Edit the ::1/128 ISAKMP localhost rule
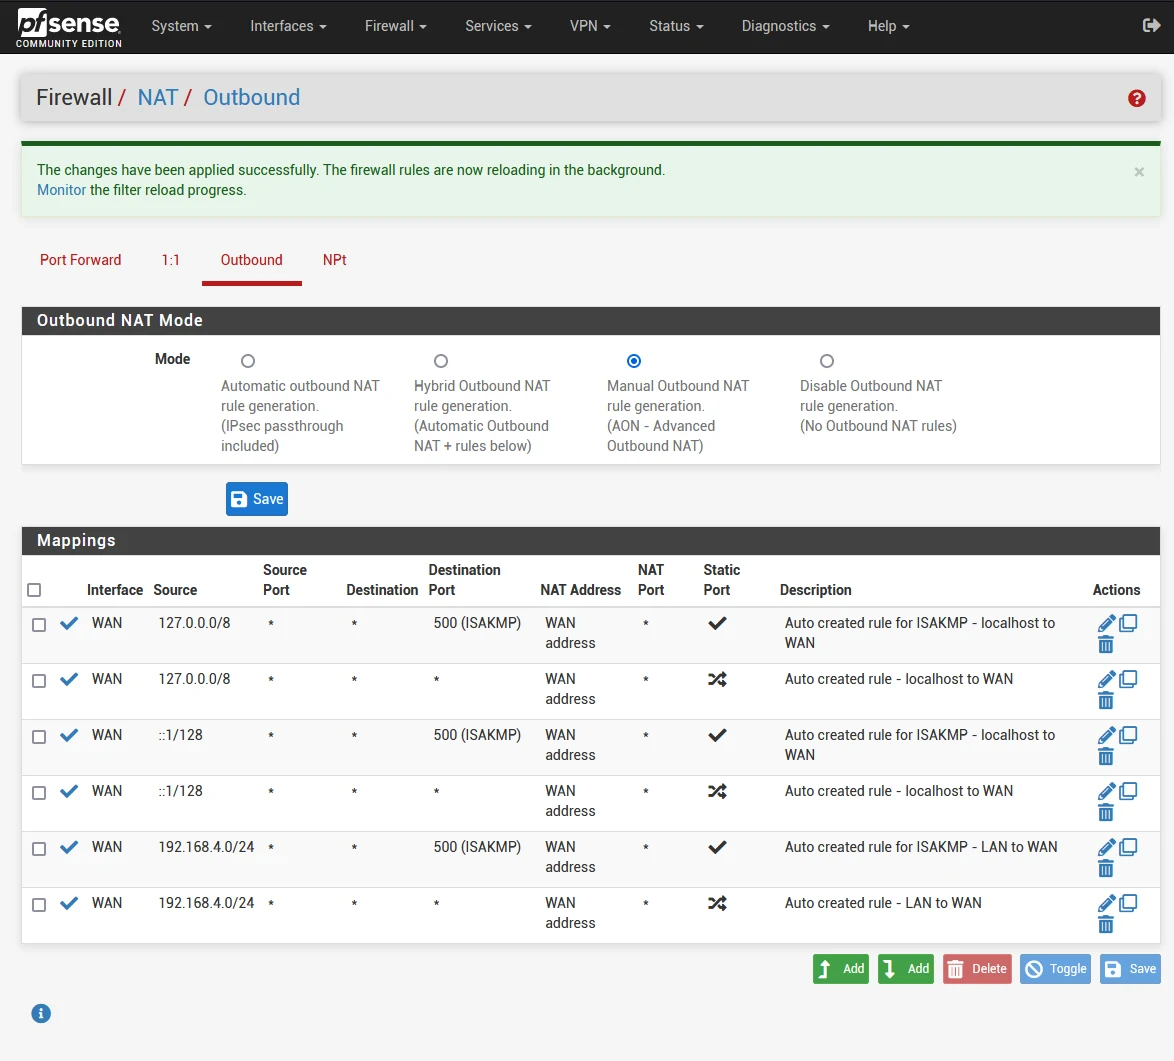1174x1061 pixels. (1106, 736)
